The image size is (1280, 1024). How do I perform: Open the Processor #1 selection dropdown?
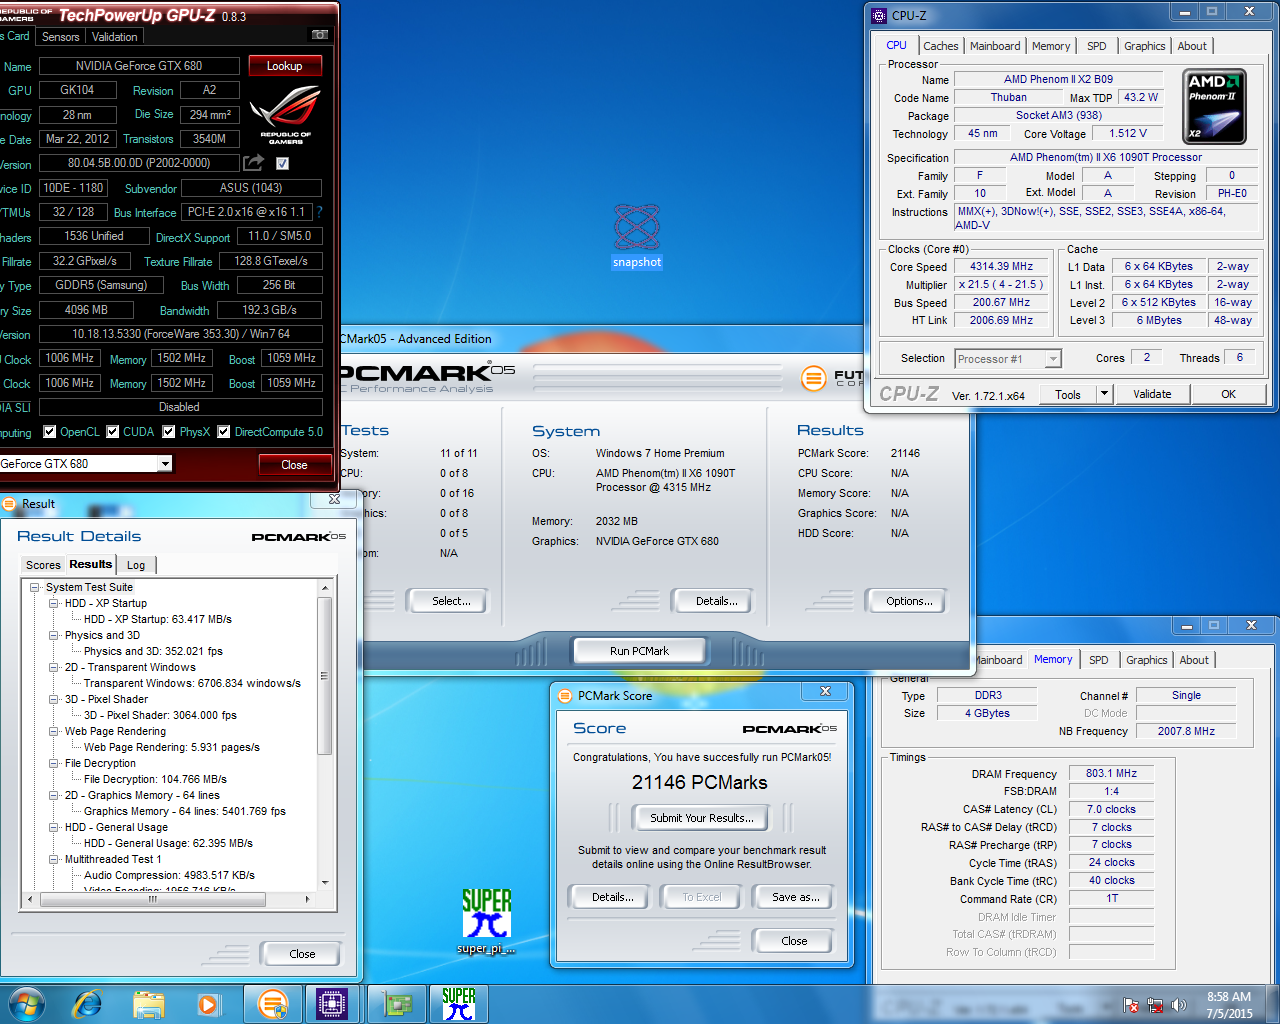point(1052,359)
